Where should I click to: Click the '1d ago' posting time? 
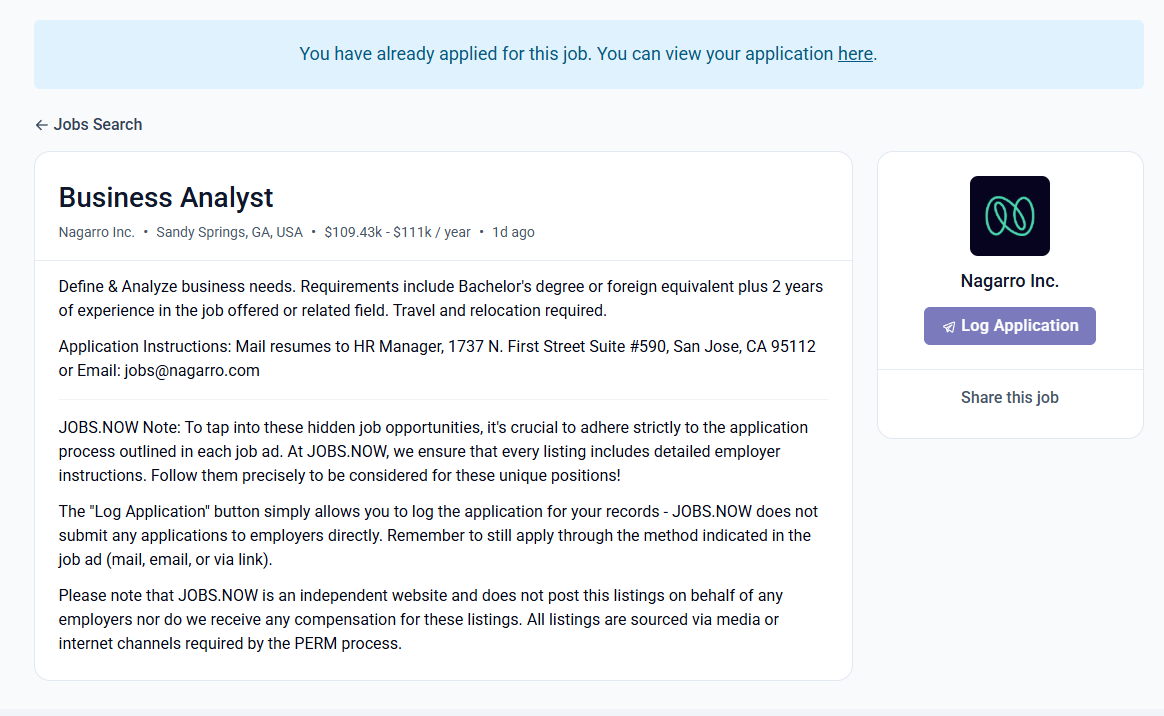click(513, 232)
